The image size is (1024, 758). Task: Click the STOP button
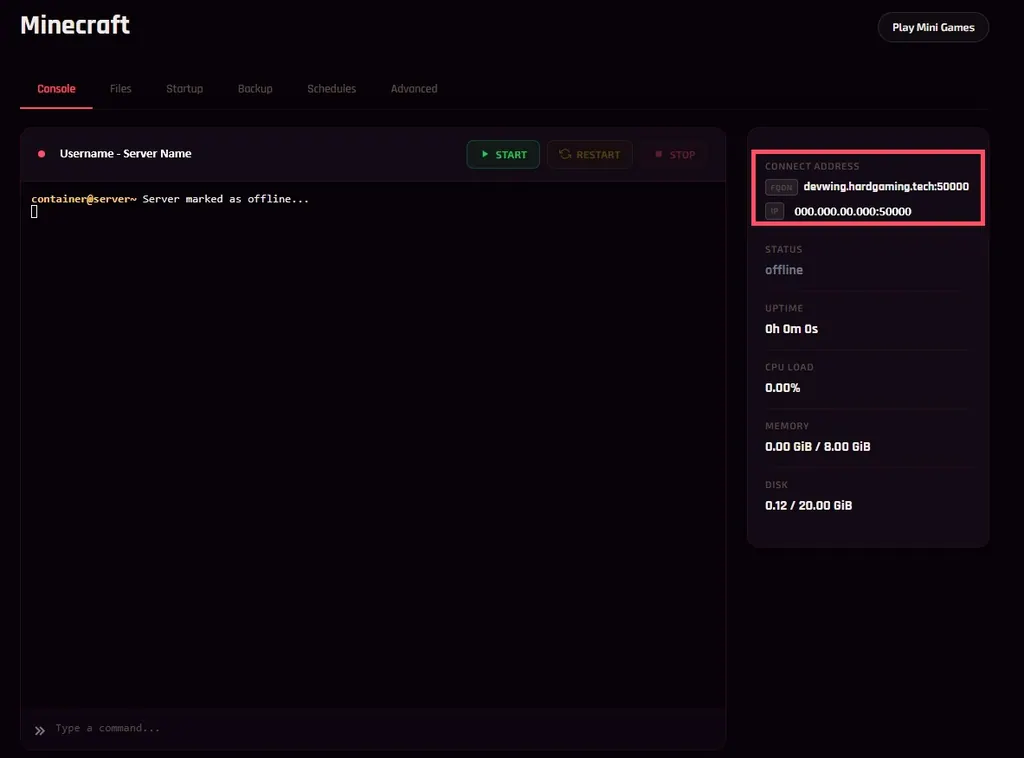click(x=675, y=155)
